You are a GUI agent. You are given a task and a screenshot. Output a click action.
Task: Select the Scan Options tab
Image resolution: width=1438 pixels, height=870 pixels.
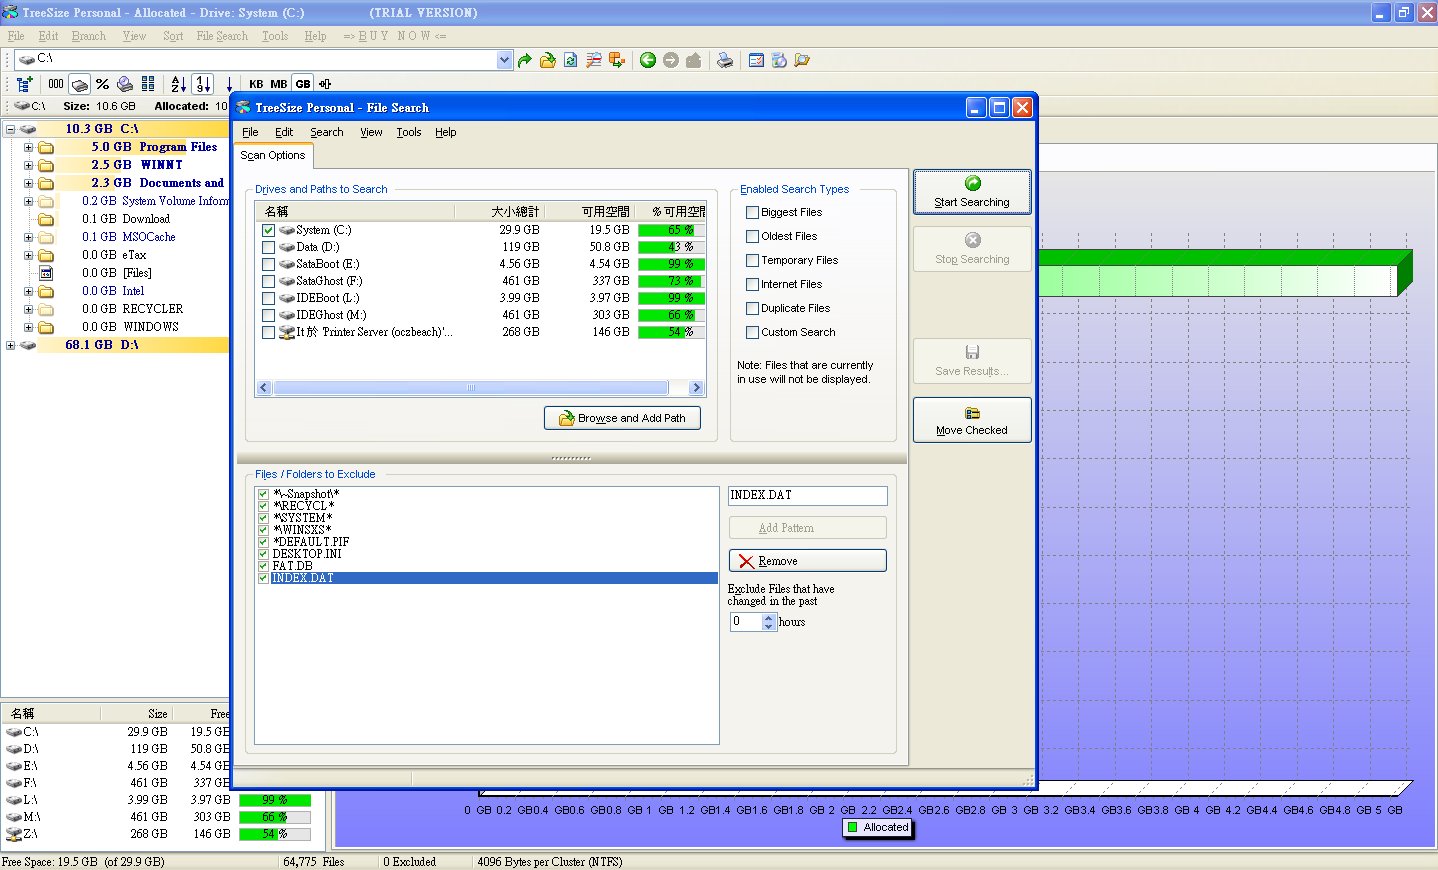273,156
